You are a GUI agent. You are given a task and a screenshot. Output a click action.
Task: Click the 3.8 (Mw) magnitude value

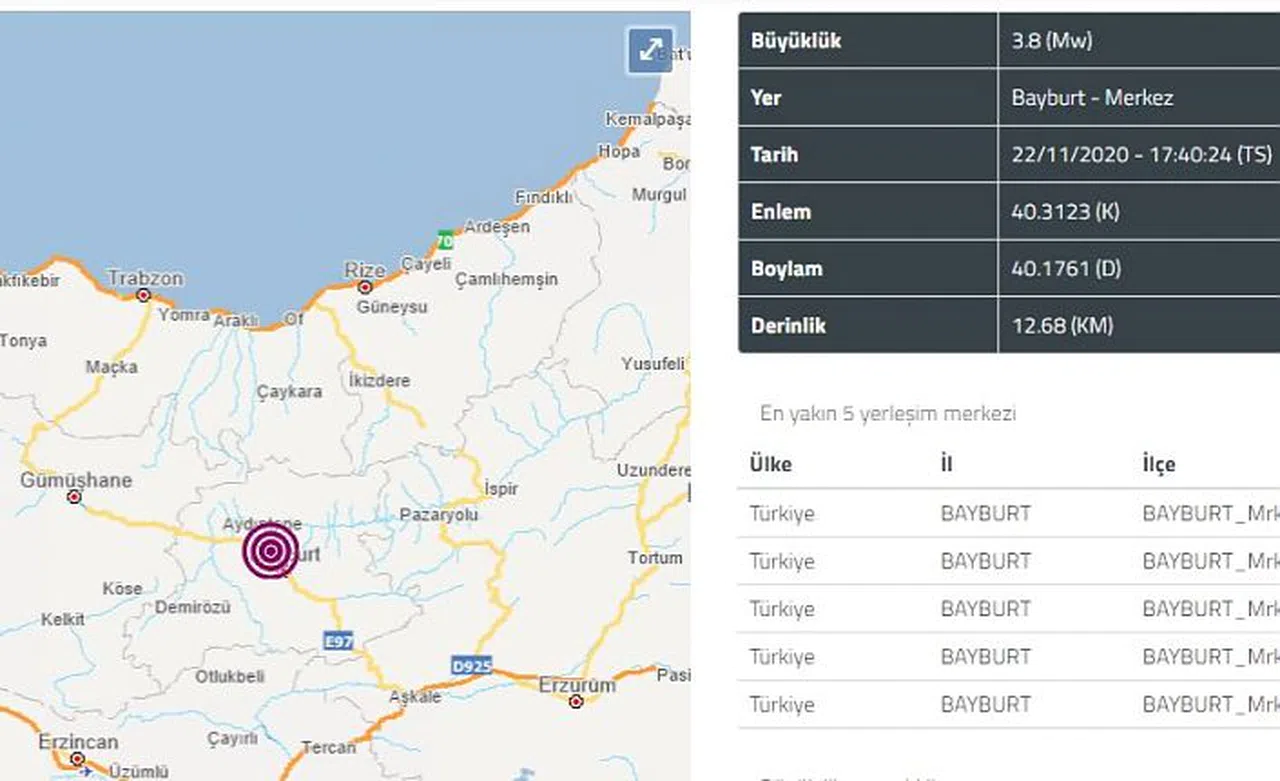(x=1051, y=41)
